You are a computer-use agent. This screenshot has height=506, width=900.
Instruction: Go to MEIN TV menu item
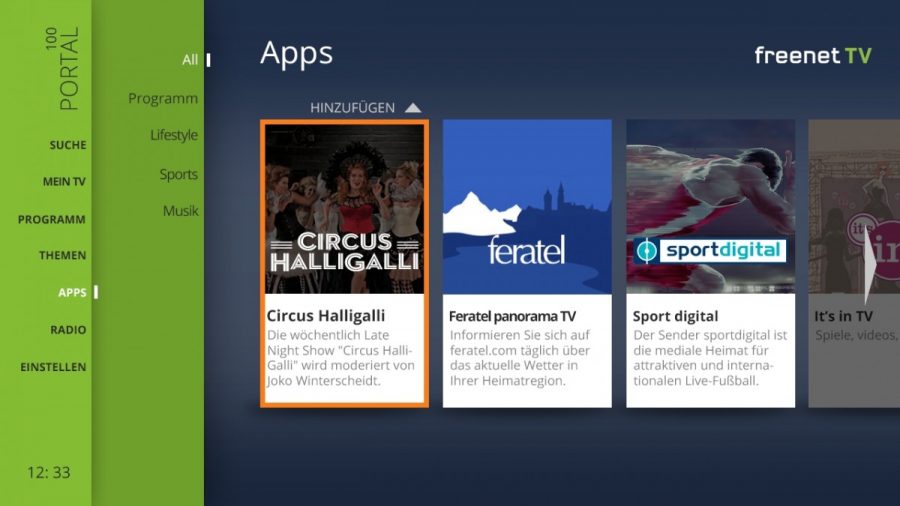[x=64, y=182]
